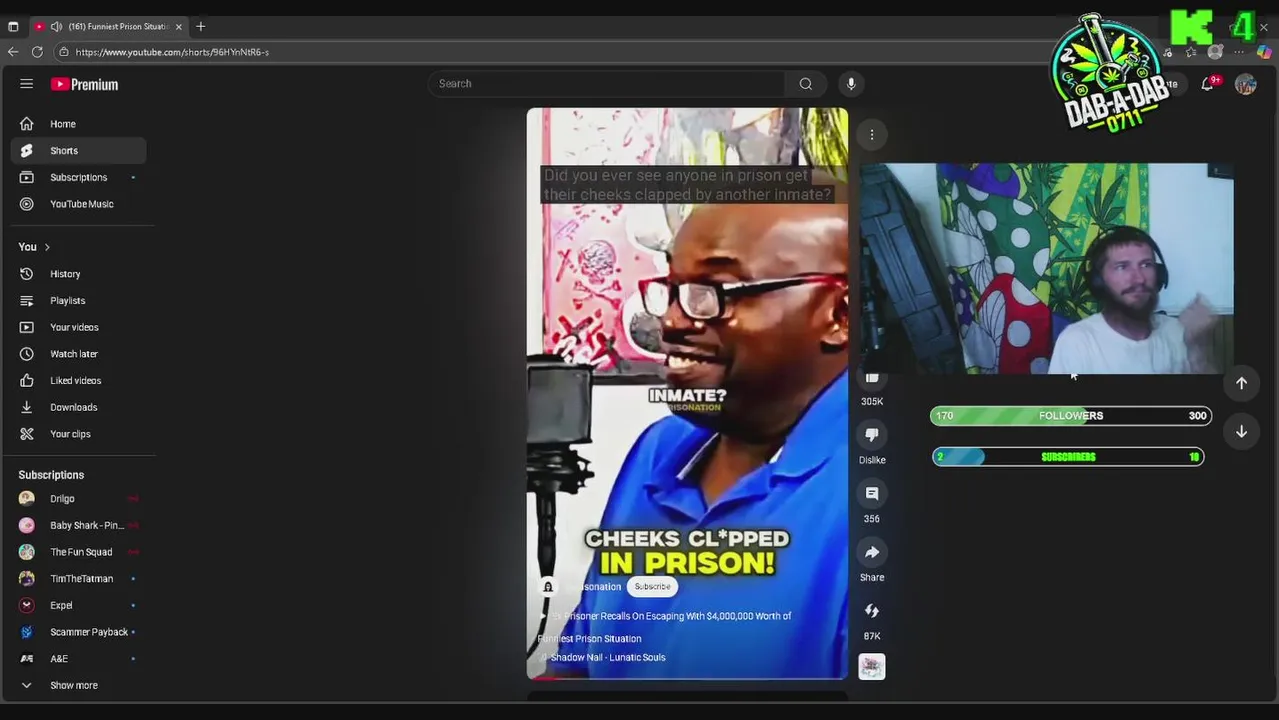Open the account avatar menu
Screen dimensions: 1279x720
[1245, 85]
